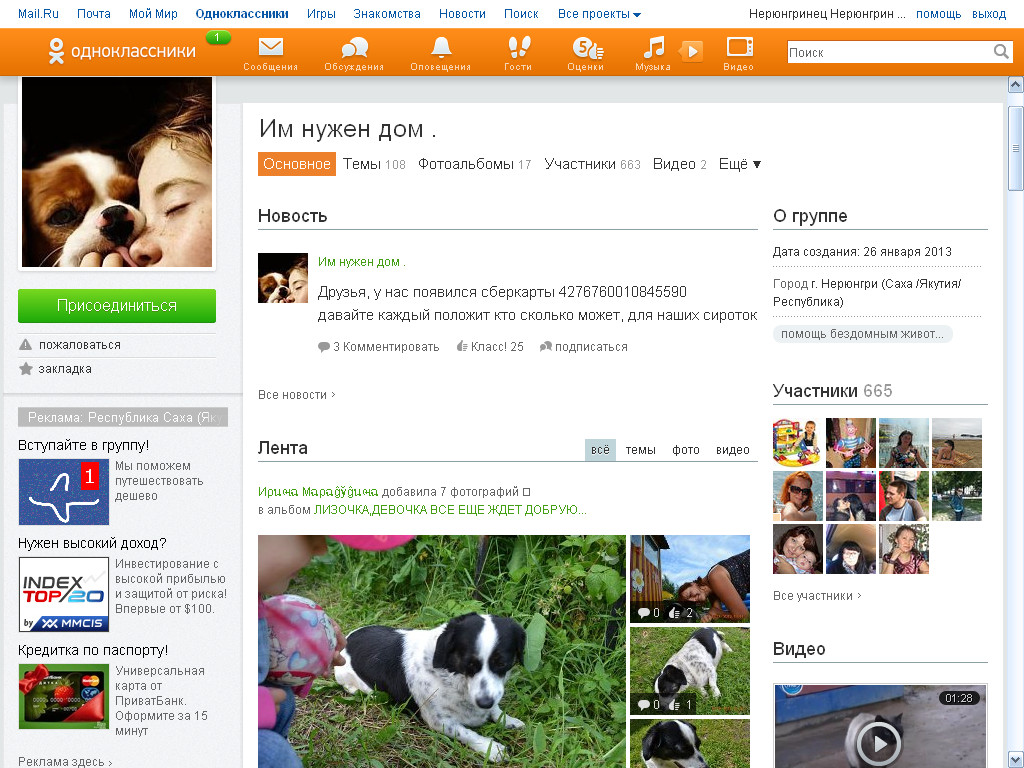Open Музыка note icon
The image size is (1024, 768).
click(653, 48)
